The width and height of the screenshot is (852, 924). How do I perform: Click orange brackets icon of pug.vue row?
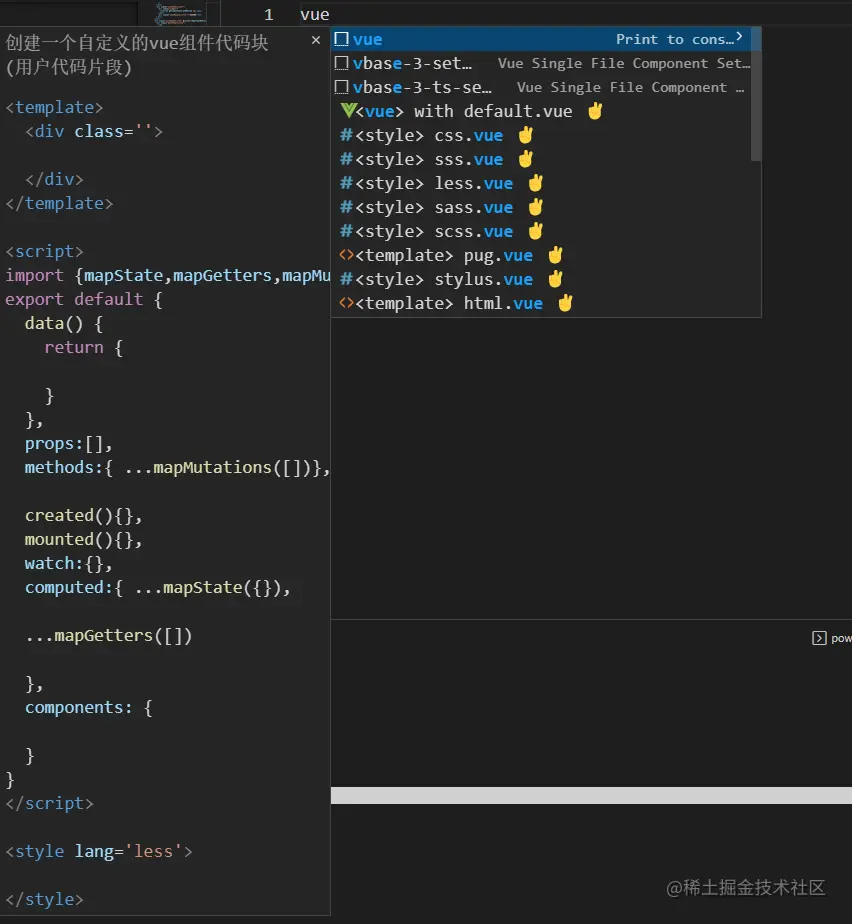(x=346, y=255)
